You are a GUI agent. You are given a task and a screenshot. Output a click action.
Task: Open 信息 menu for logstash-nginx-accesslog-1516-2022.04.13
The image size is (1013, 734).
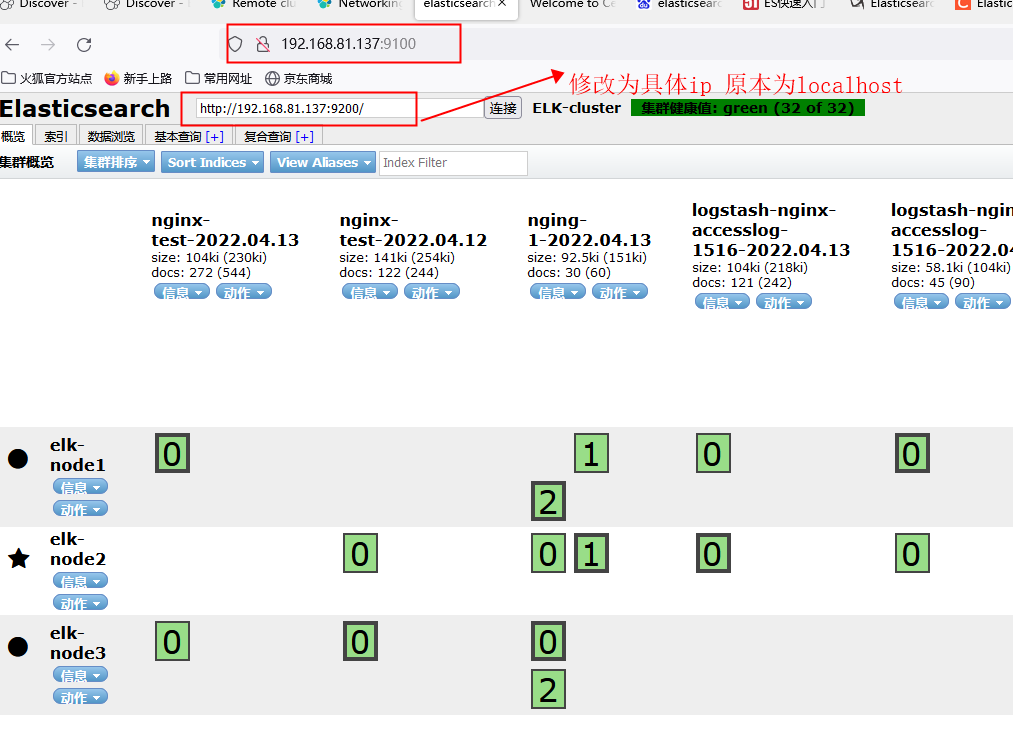(722, 302)
